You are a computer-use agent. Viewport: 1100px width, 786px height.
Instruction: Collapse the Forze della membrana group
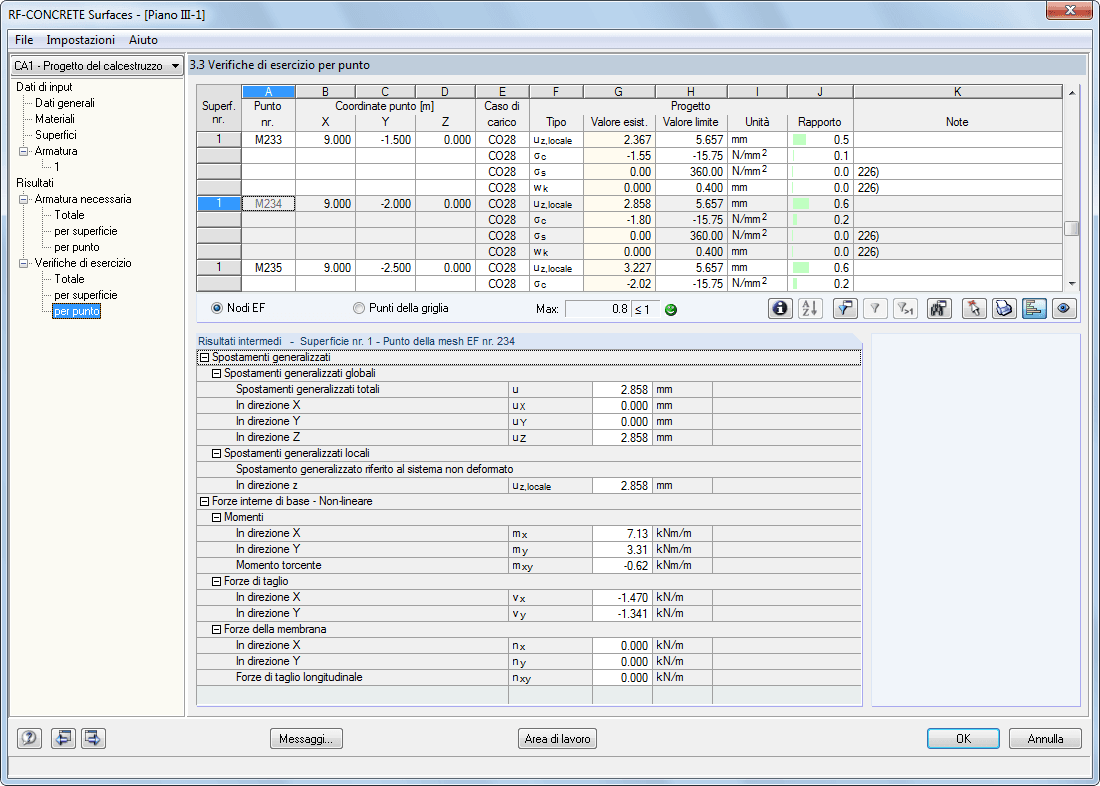point(216,630)
